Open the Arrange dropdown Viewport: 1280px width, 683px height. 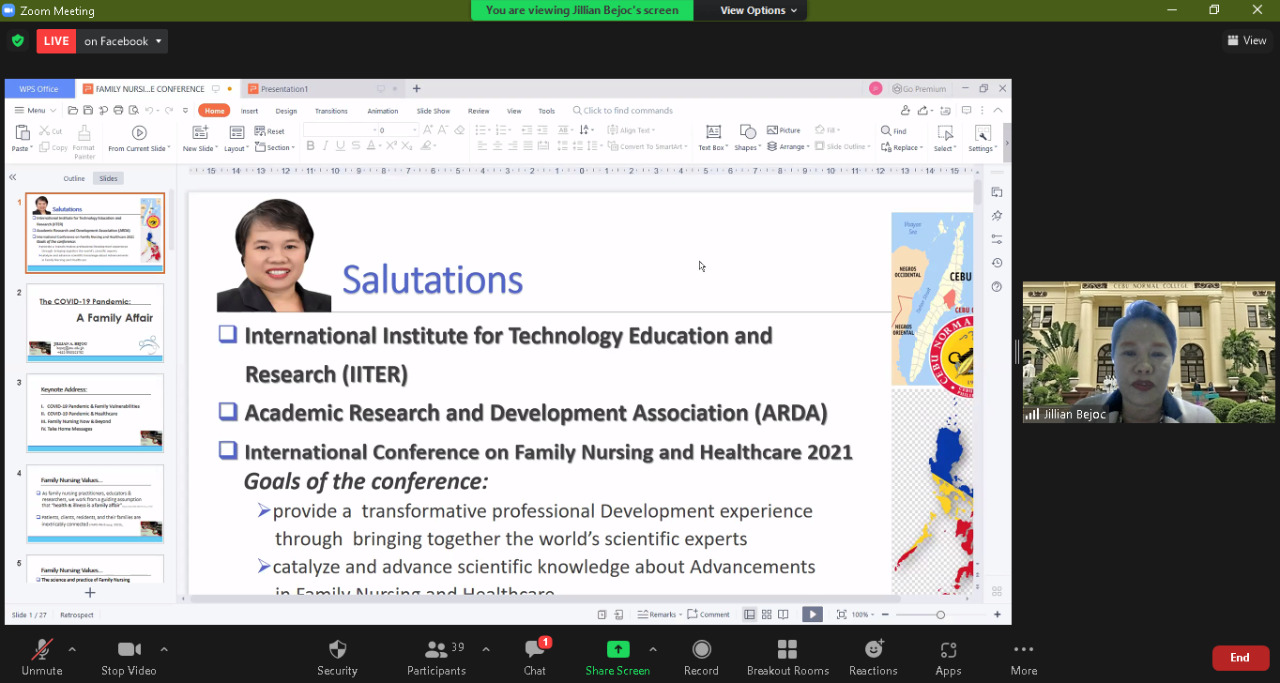pos(788,147)
